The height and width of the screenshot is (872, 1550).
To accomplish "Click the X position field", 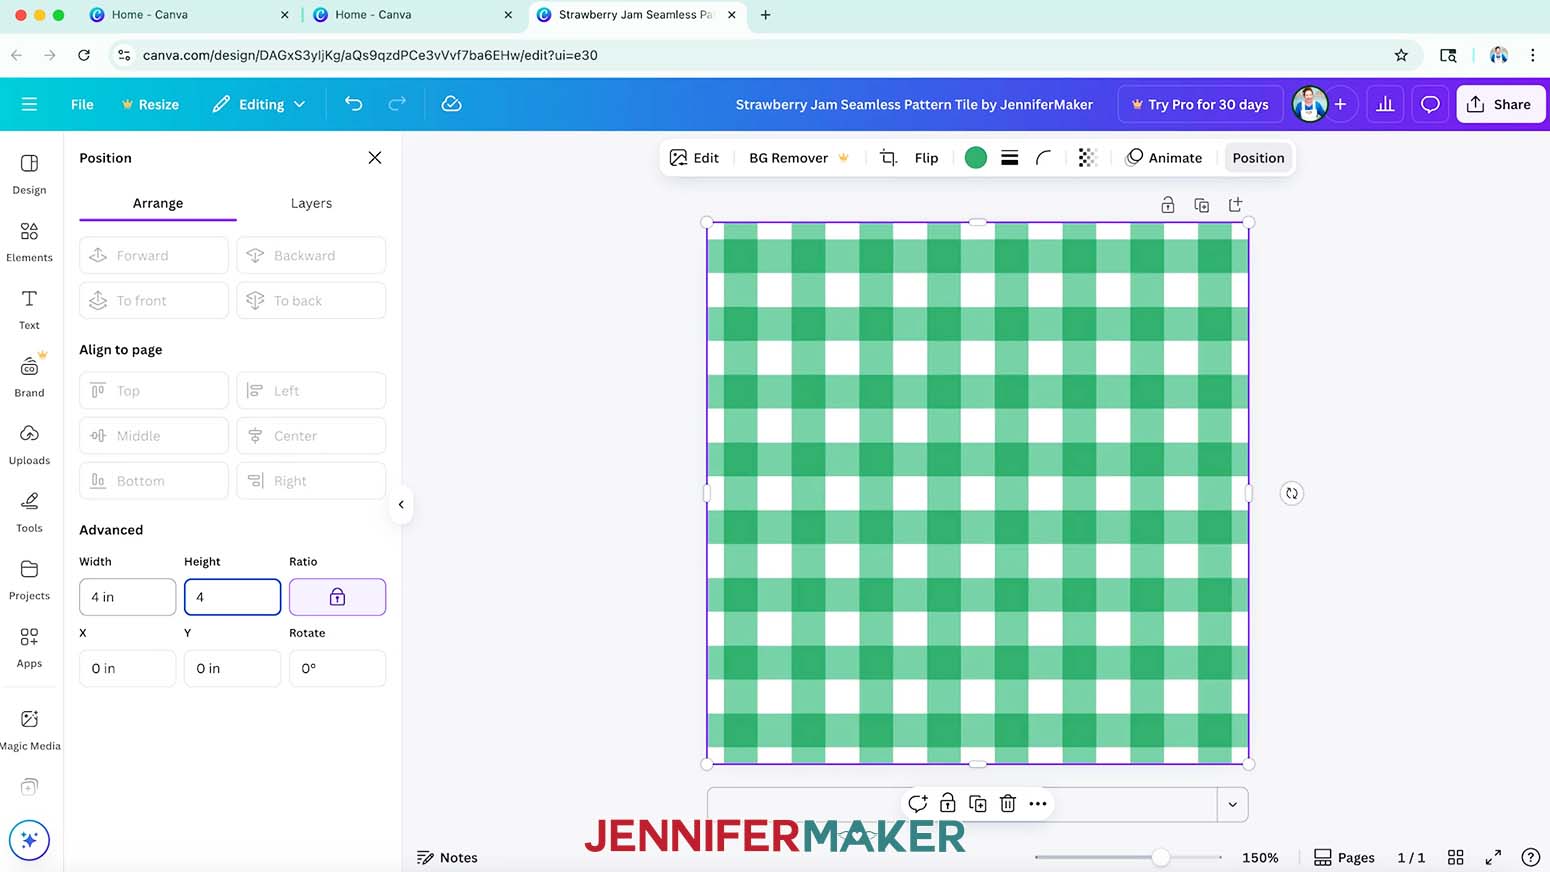I will point(128,668).
